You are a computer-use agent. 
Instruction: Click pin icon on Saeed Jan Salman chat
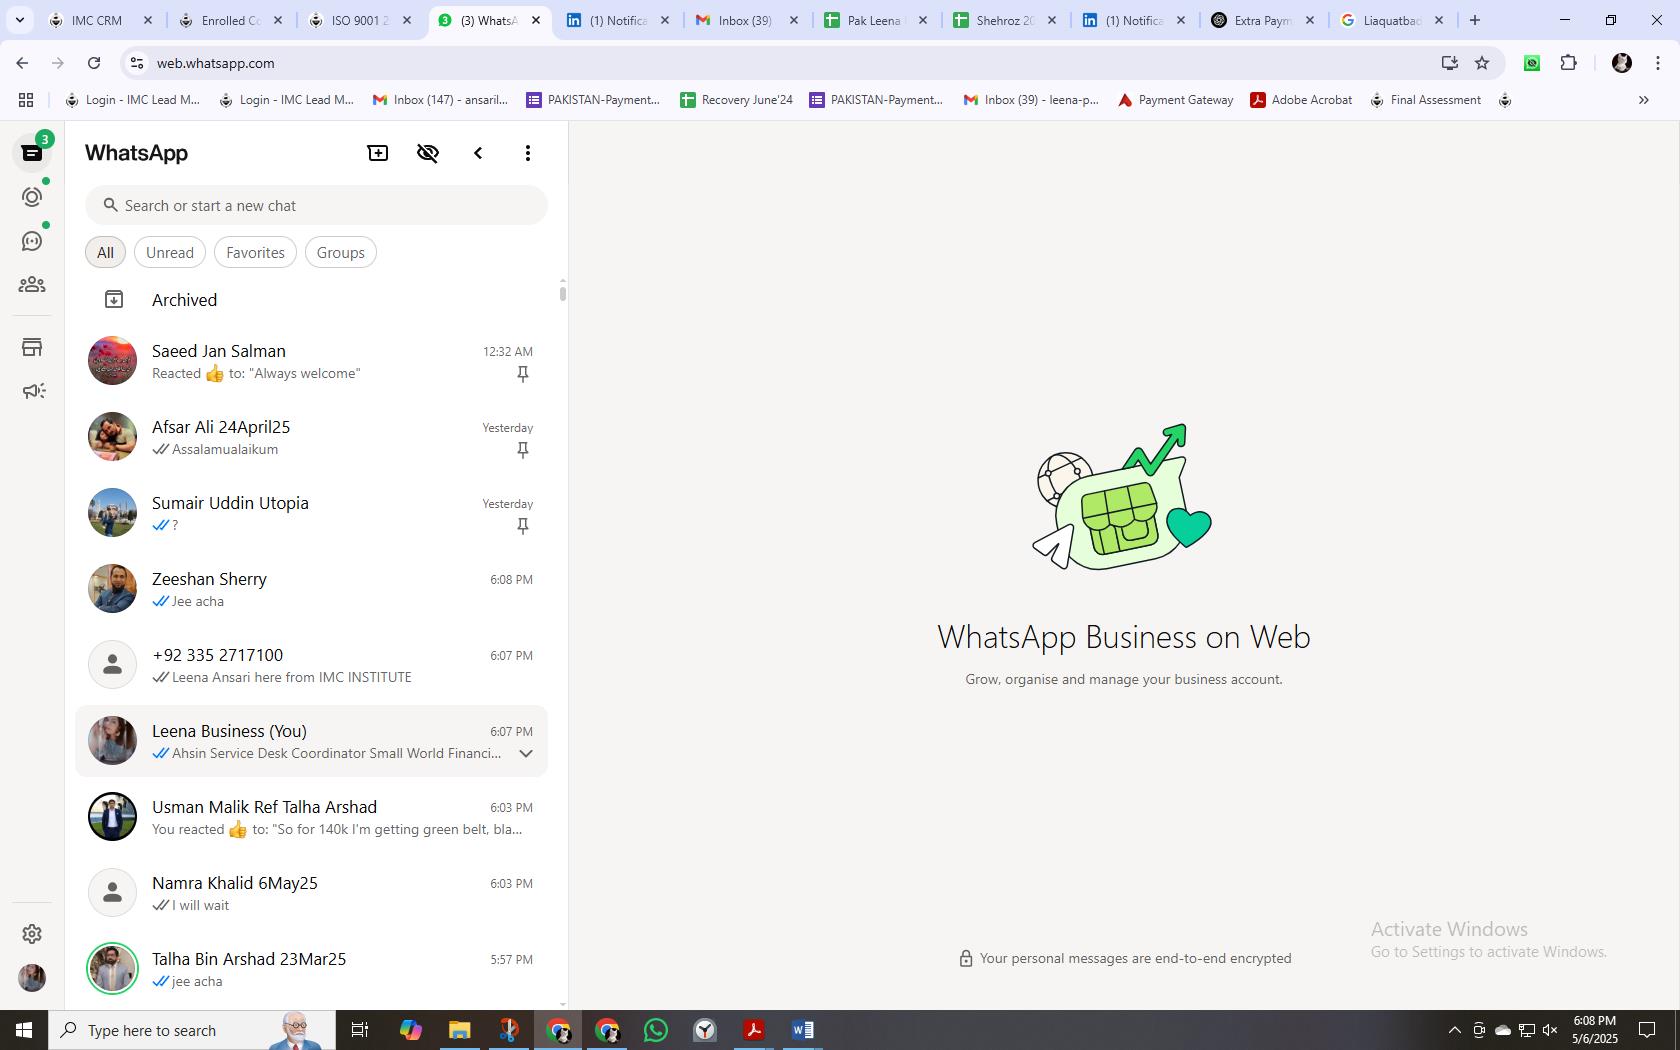point(522,374)
